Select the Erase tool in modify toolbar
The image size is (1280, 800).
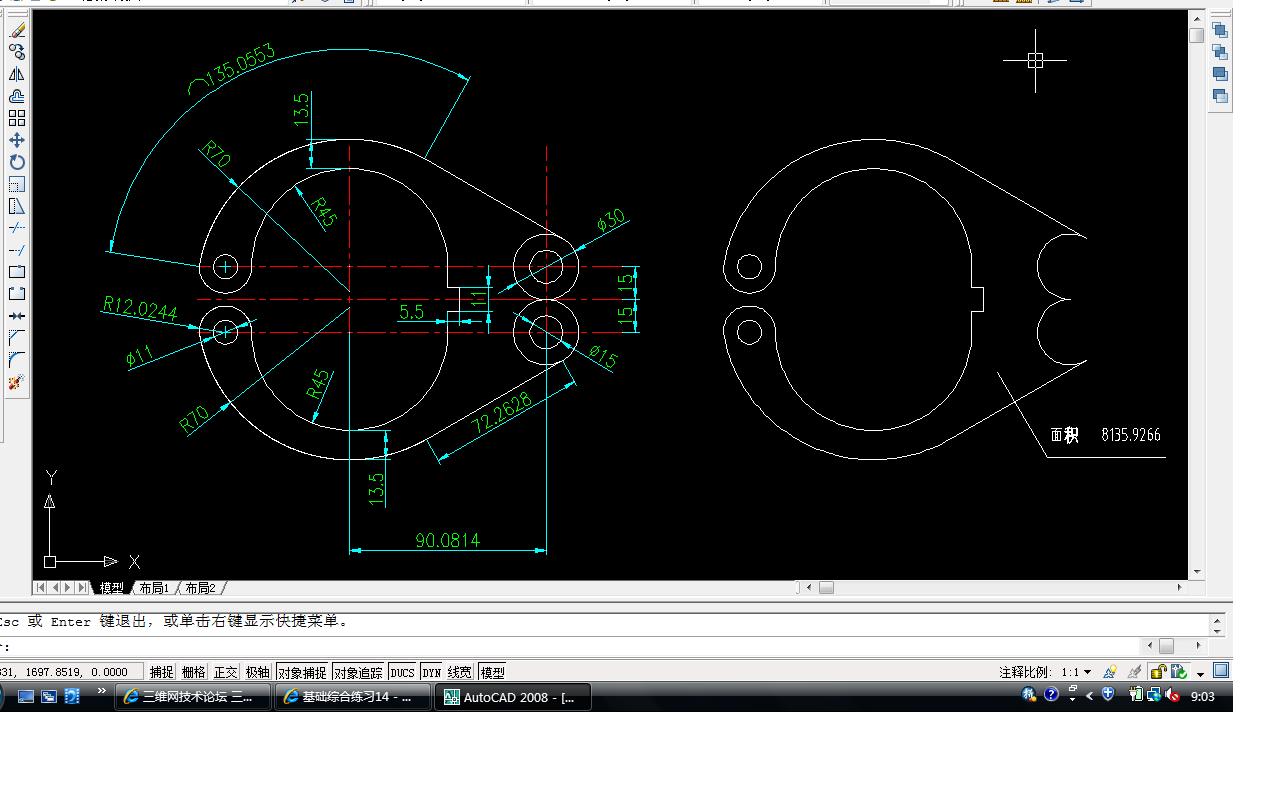(x=17, y=31)
